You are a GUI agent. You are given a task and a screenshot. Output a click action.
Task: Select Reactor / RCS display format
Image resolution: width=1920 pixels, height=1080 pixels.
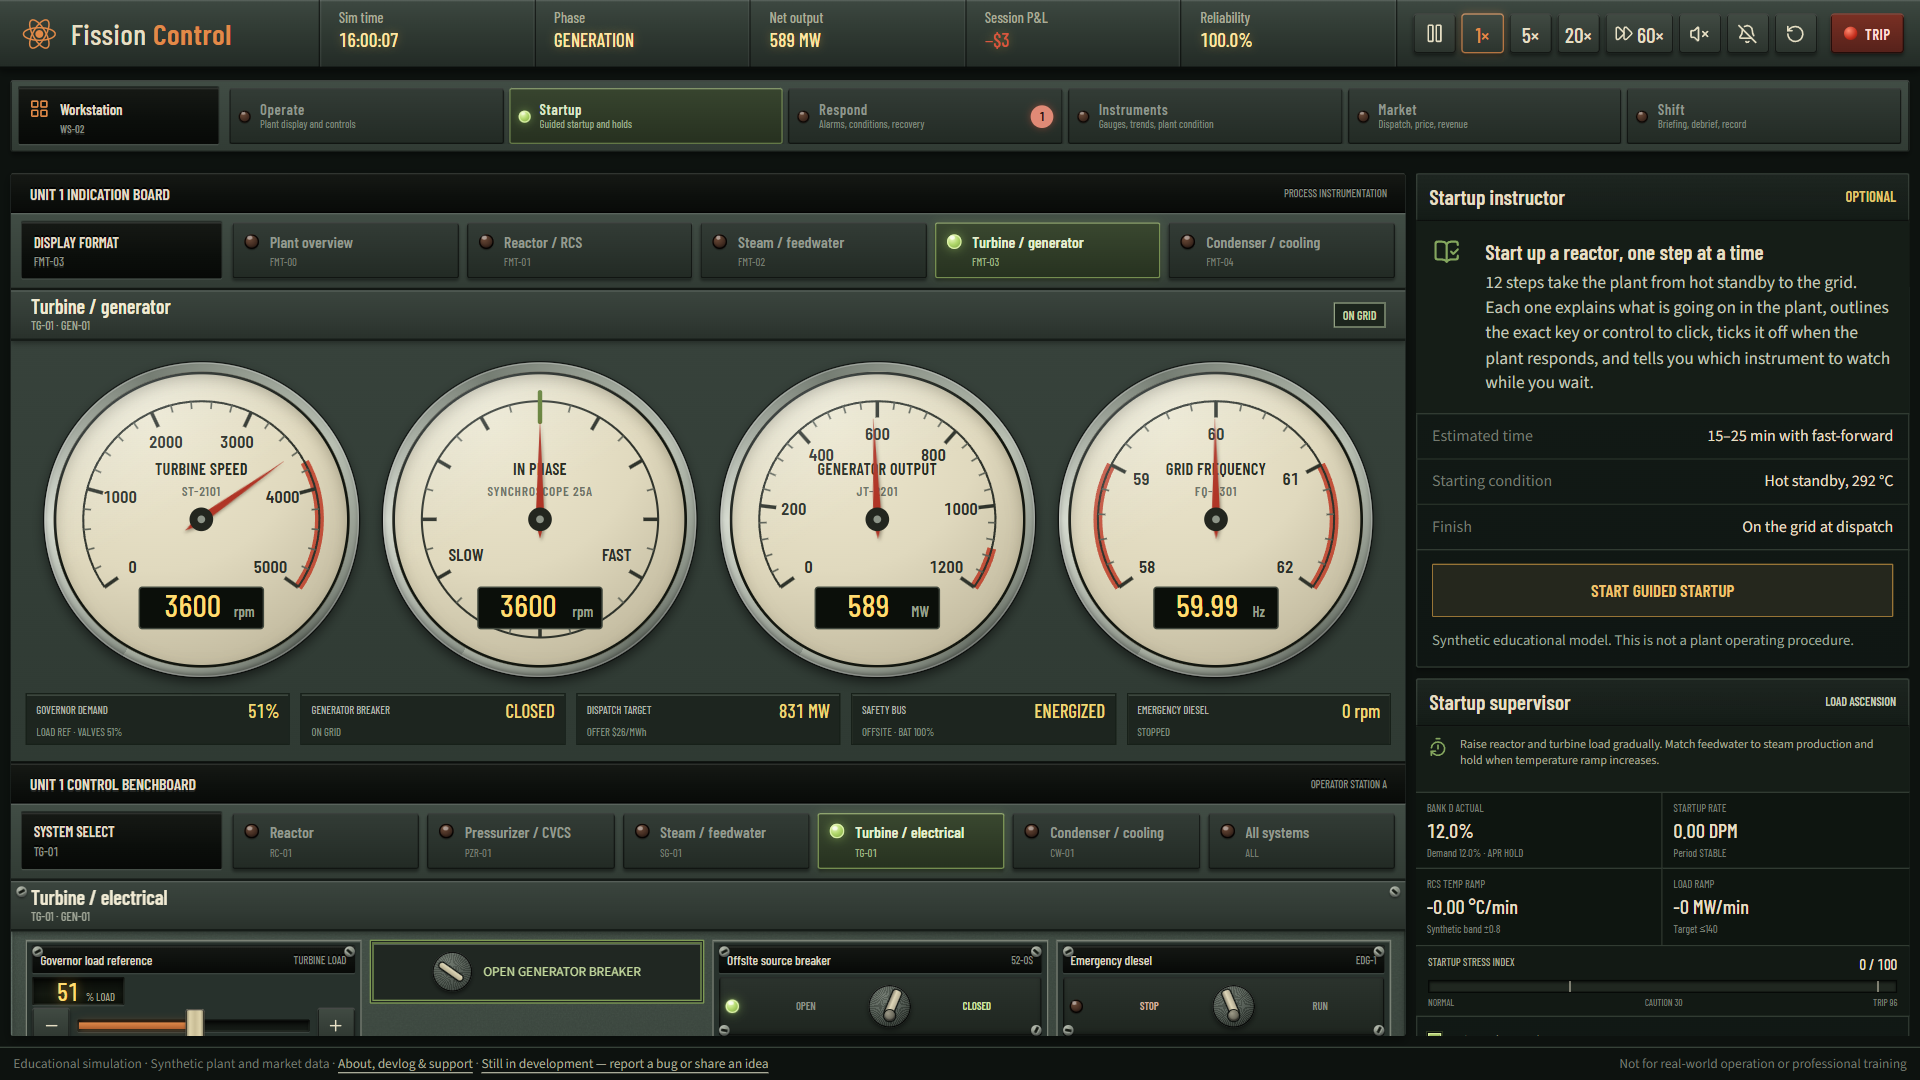click(x=580, y=250)
